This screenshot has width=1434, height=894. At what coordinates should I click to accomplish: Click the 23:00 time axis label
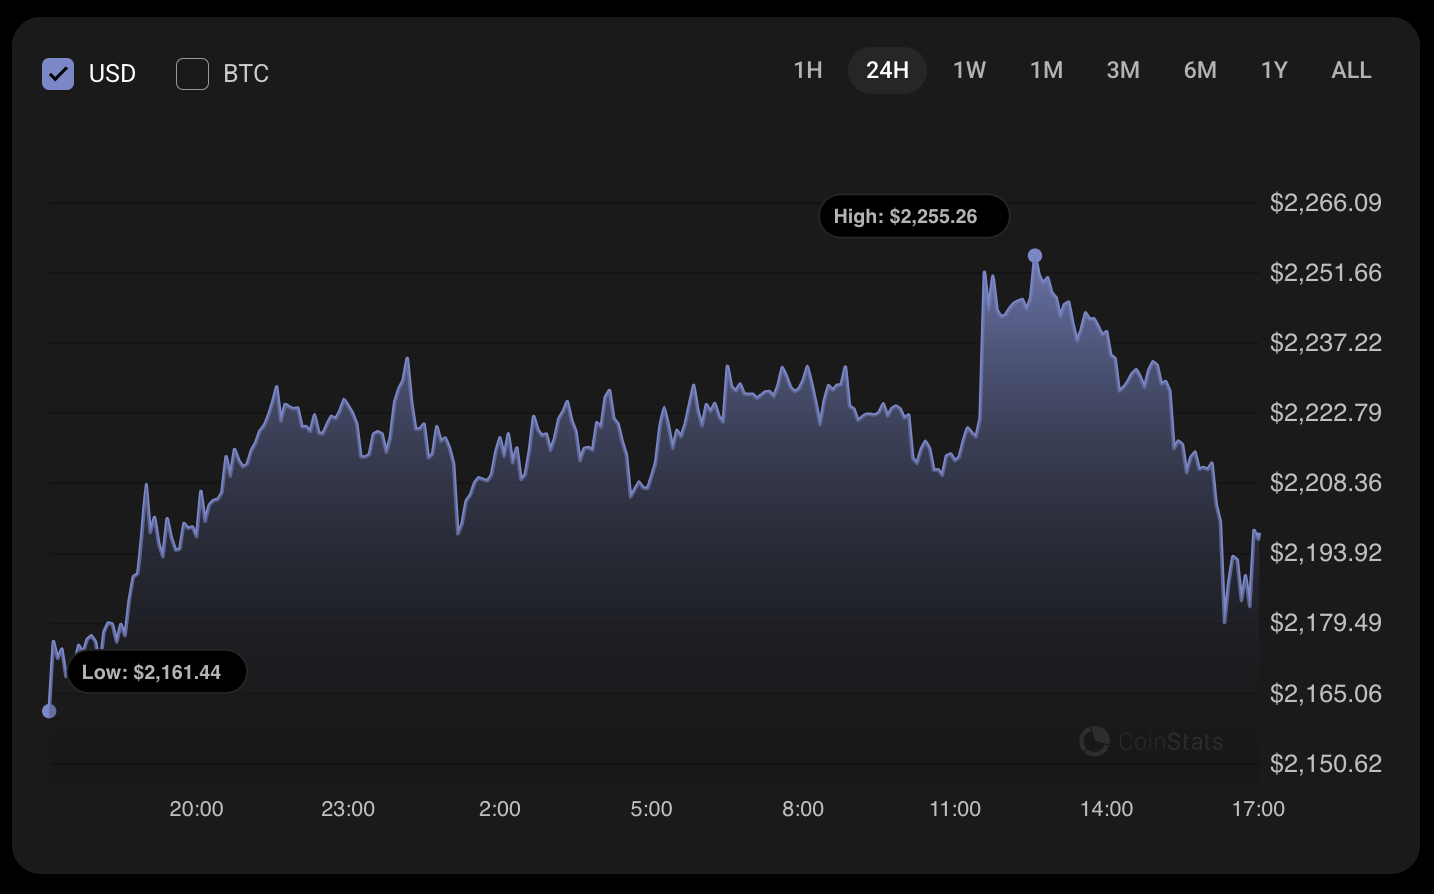pos(348,809)
